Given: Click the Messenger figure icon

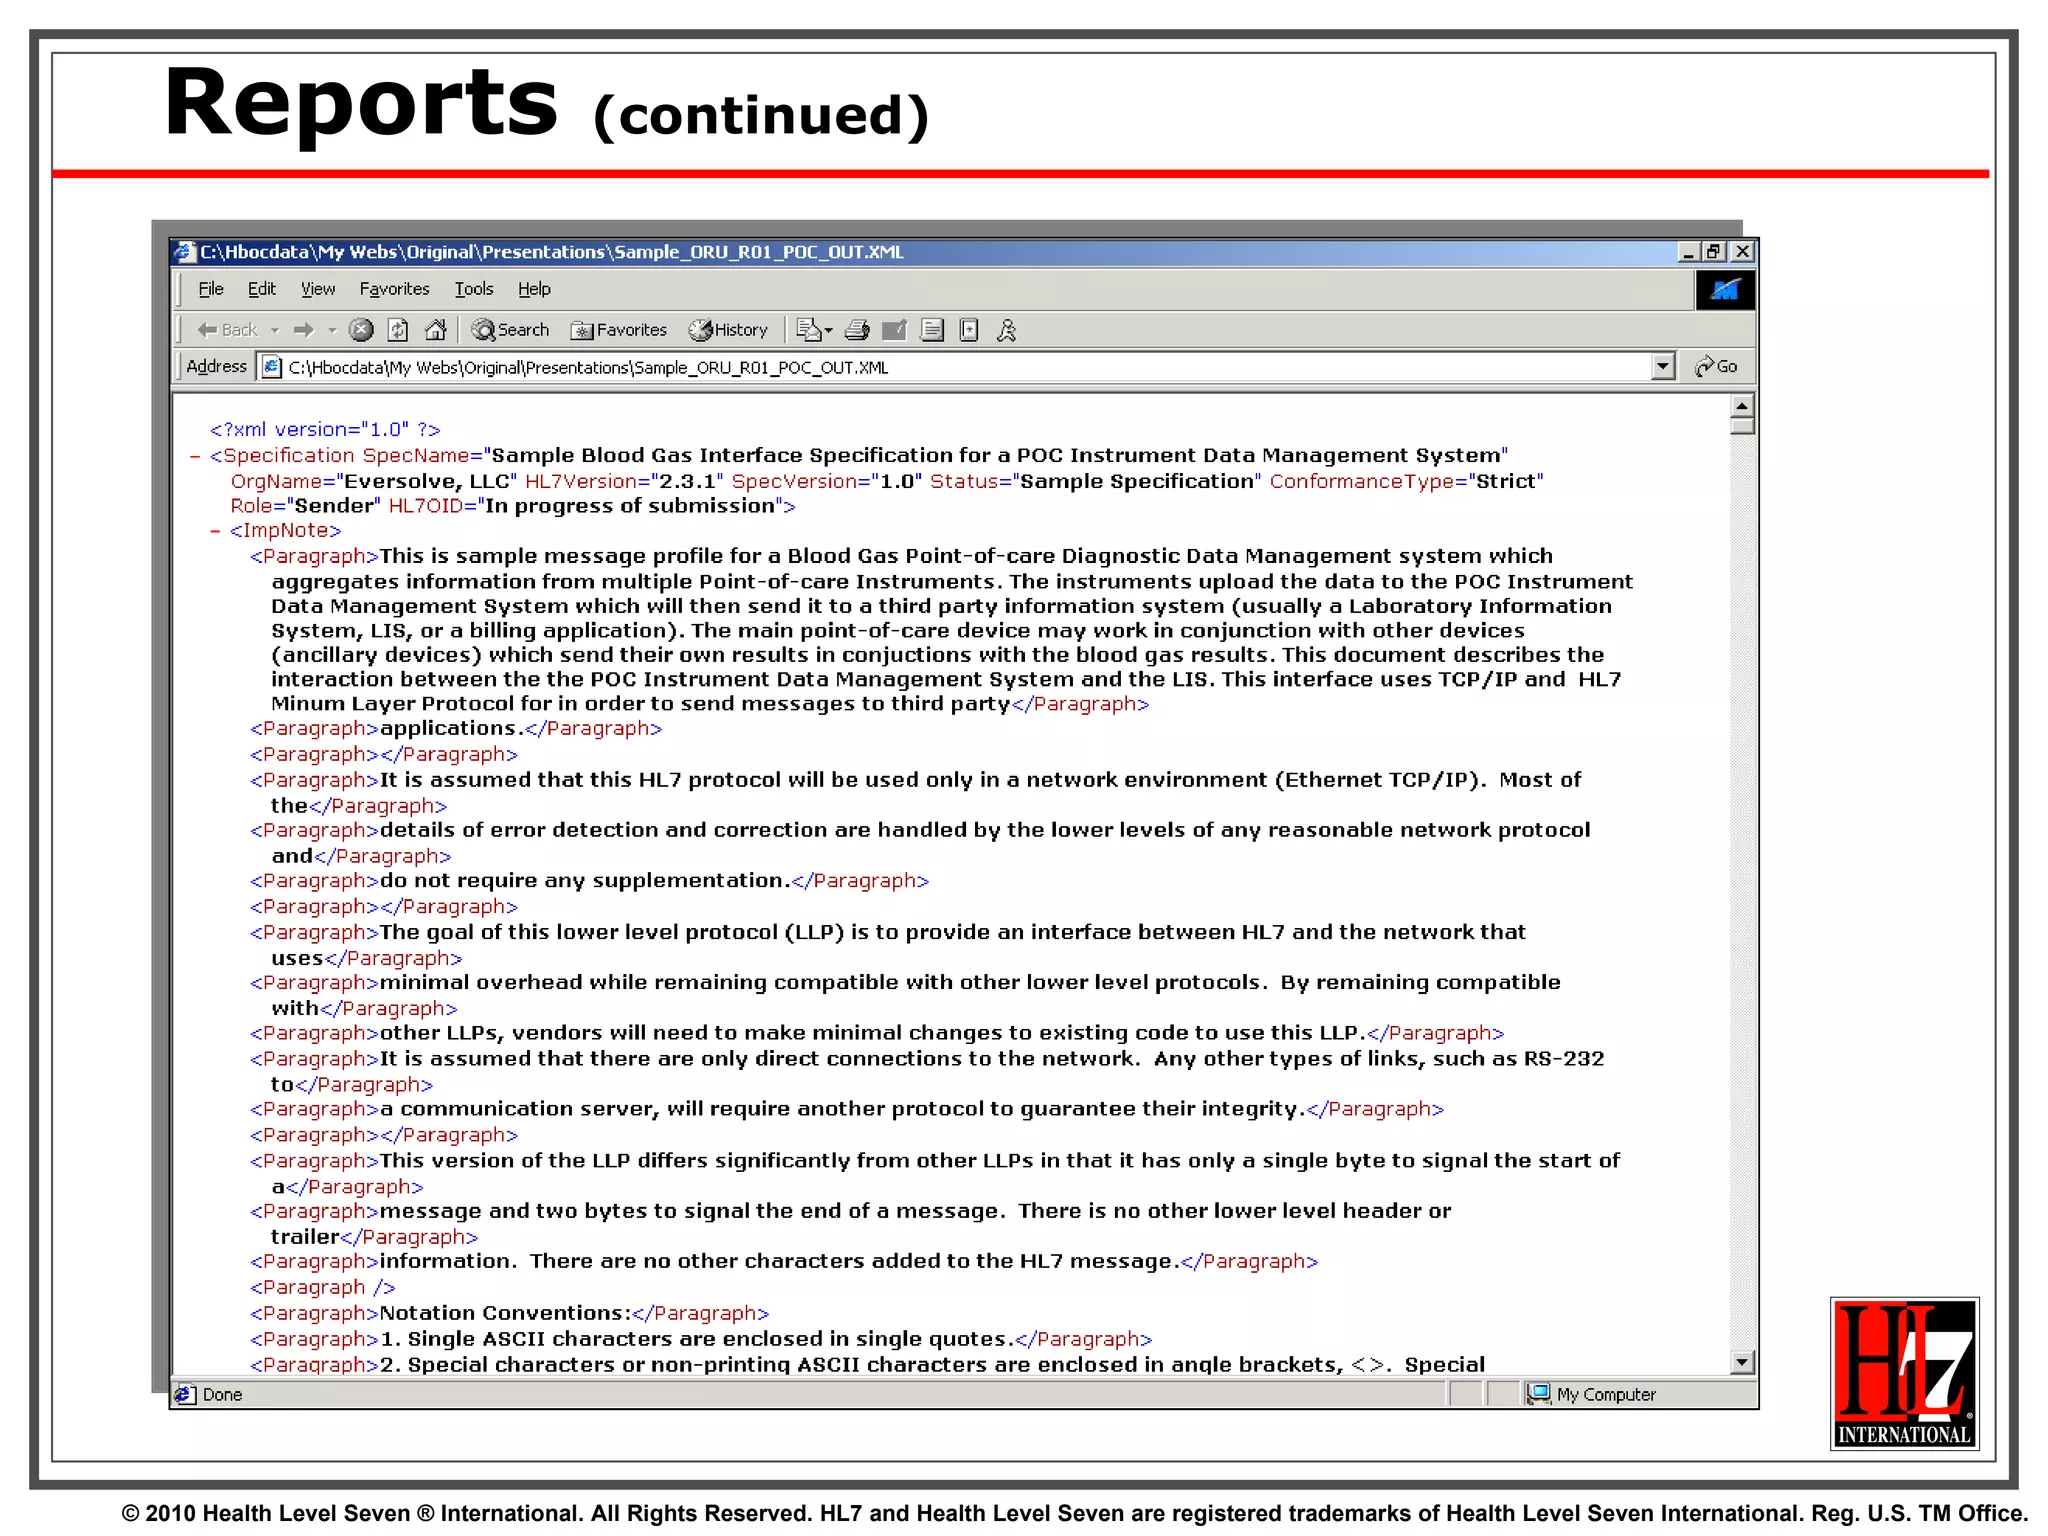Looking at the screenshot, I should (1006, 329).
